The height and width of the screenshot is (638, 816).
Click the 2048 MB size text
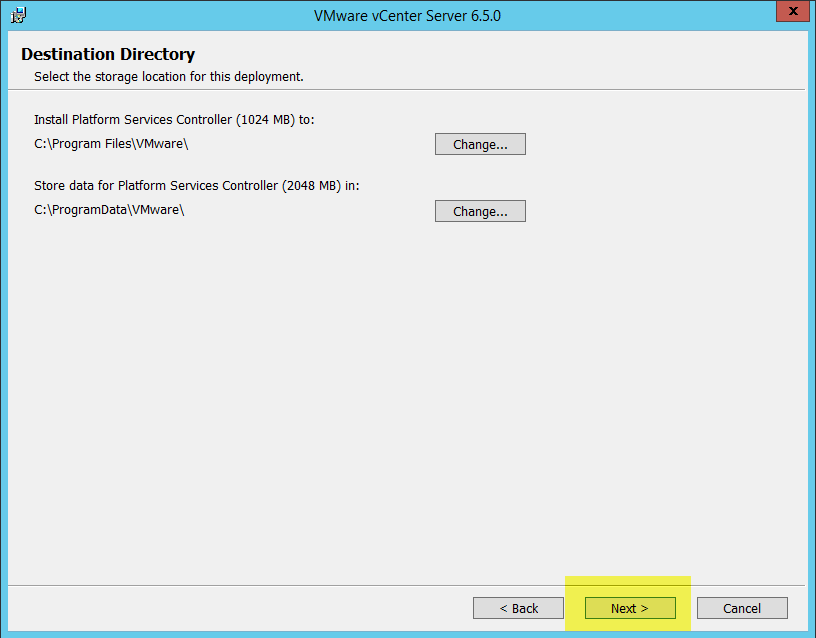(313, 186)
